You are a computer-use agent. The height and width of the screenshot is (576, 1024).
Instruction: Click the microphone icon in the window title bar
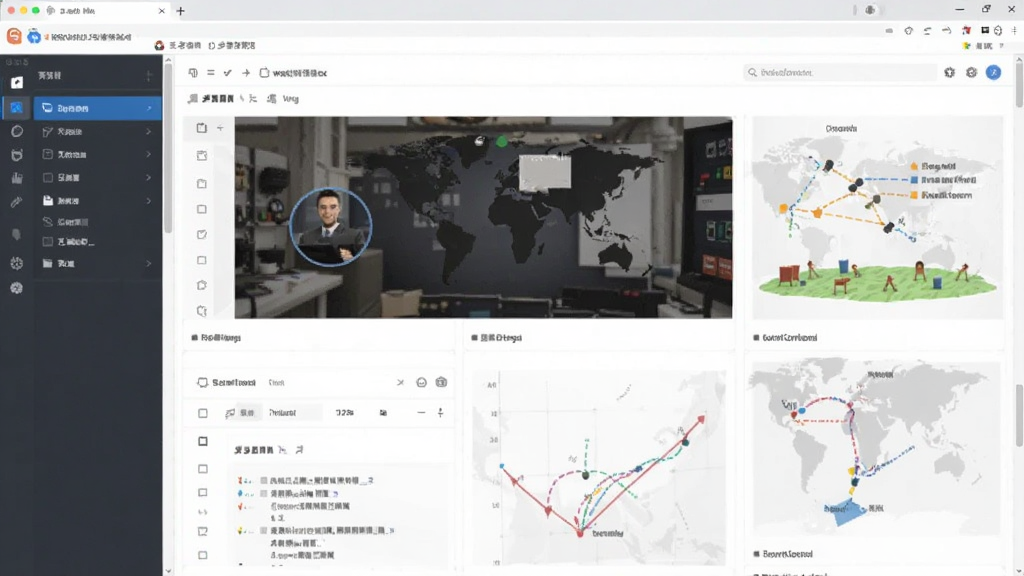click(870, 10)
